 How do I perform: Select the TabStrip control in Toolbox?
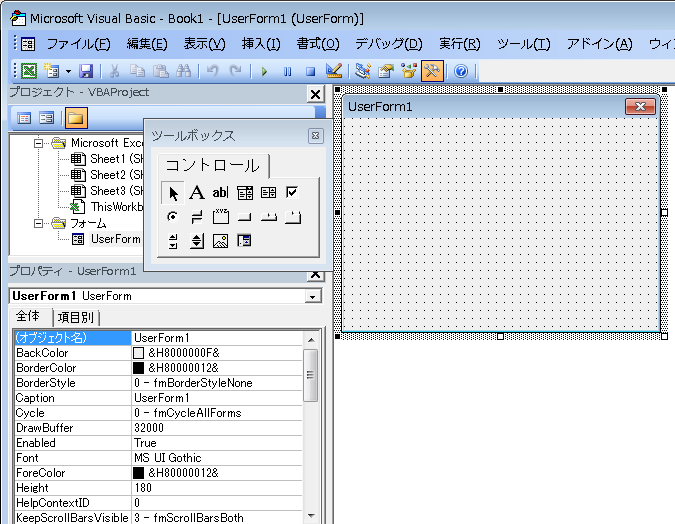(269, 217)
